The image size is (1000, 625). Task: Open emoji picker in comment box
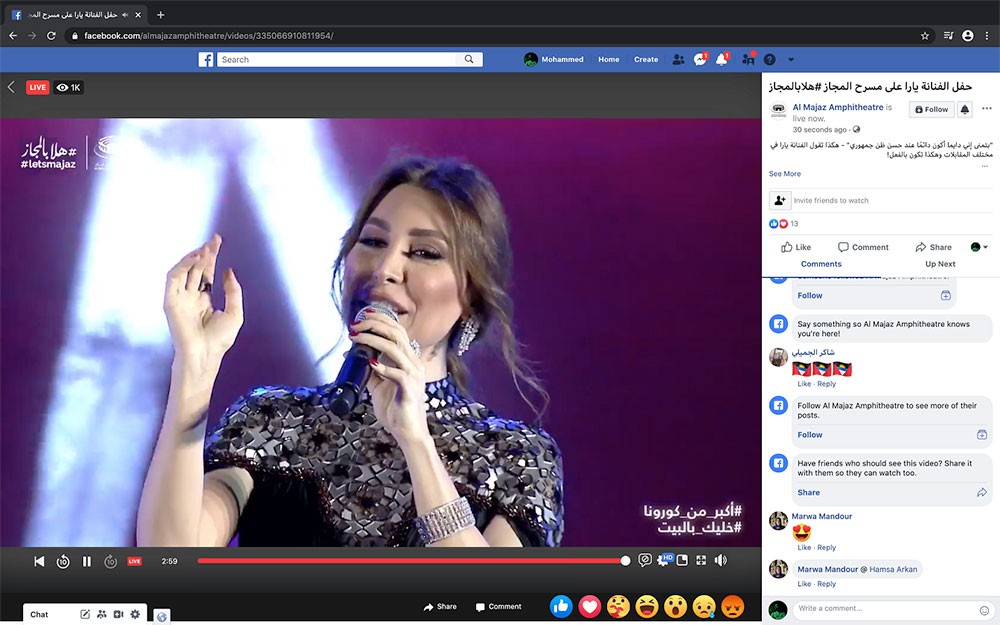[x=984, y=610]
